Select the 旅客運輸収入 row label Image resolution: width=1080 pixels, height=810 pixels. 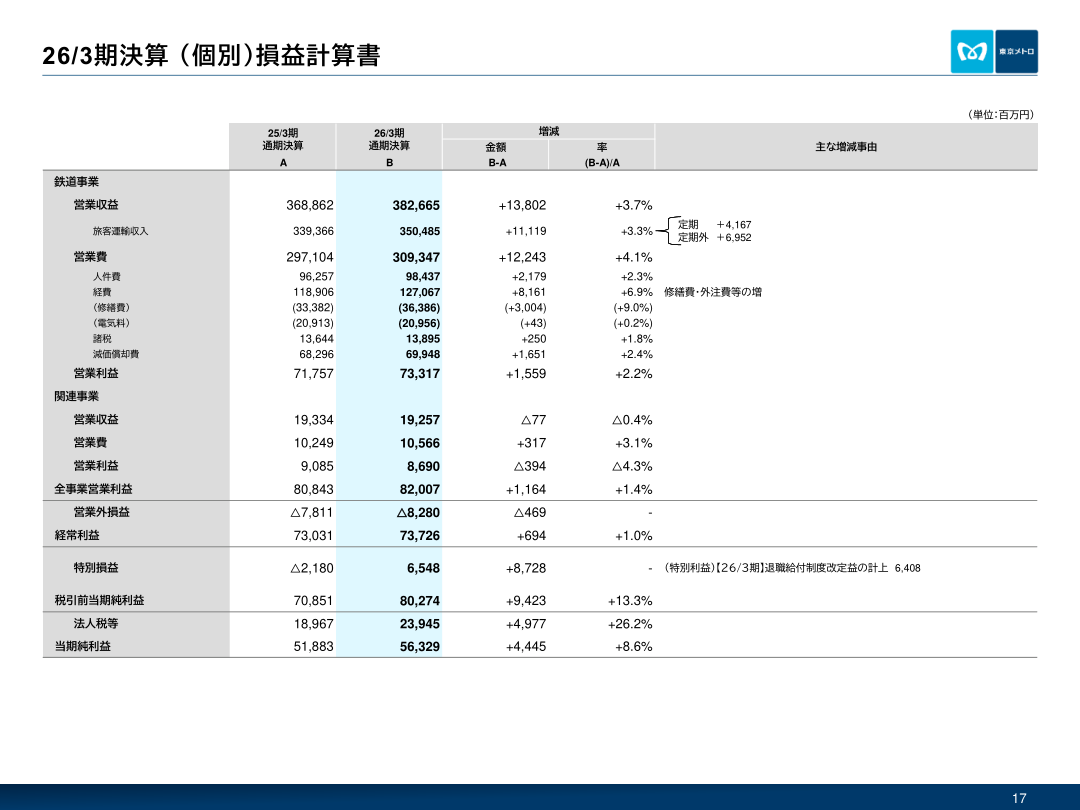pyautogui.click(x=121, y=231)
